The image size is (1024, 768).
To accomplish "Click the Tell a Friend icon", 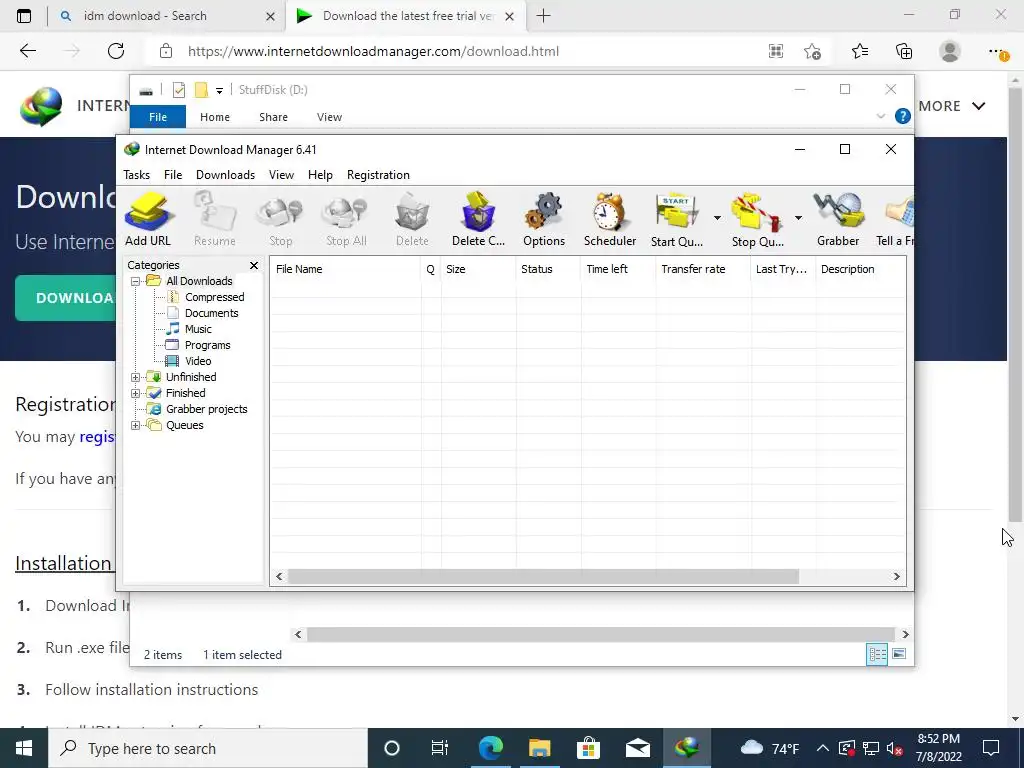I will pos(895,219).
